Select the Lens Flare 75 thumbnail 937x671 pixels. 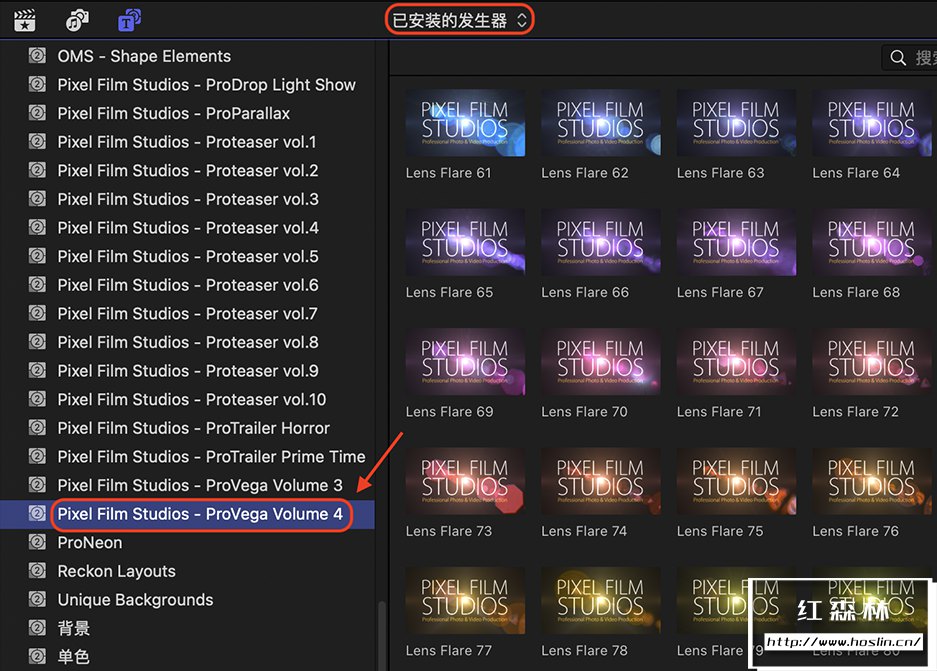pos(736,481)
